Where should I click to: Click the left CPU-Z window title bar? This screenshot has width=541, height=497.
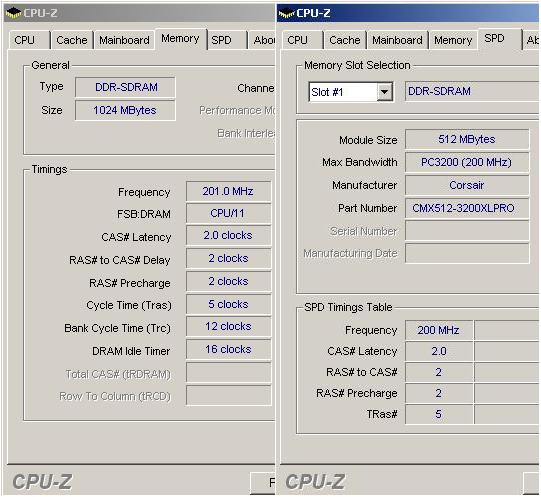click(x=140, y=13)
